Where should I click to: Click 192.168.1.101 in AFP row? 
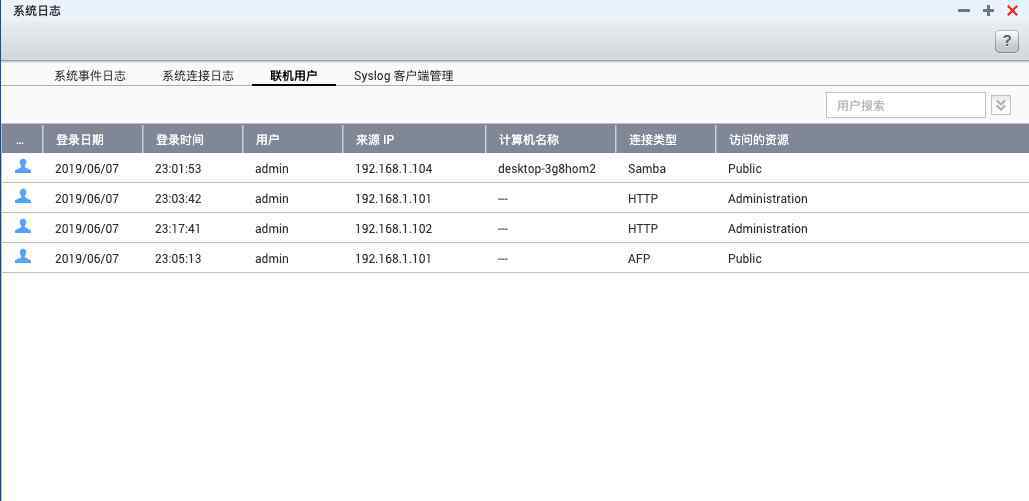click(393, 259)
